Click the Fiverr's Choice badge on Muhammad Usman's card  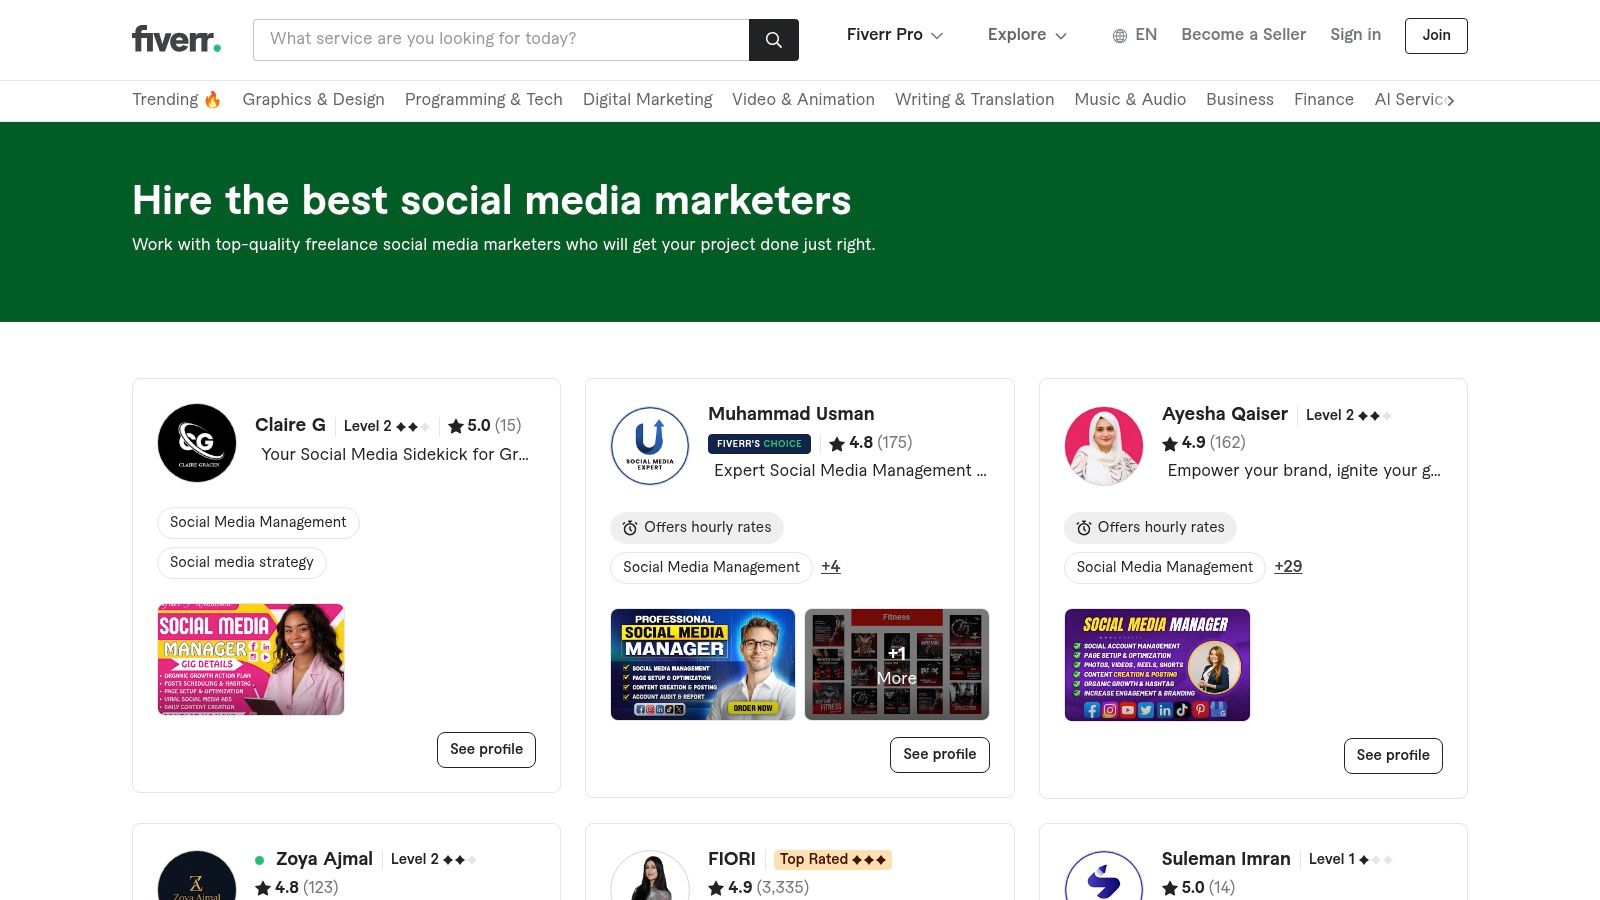click(759, 443)
